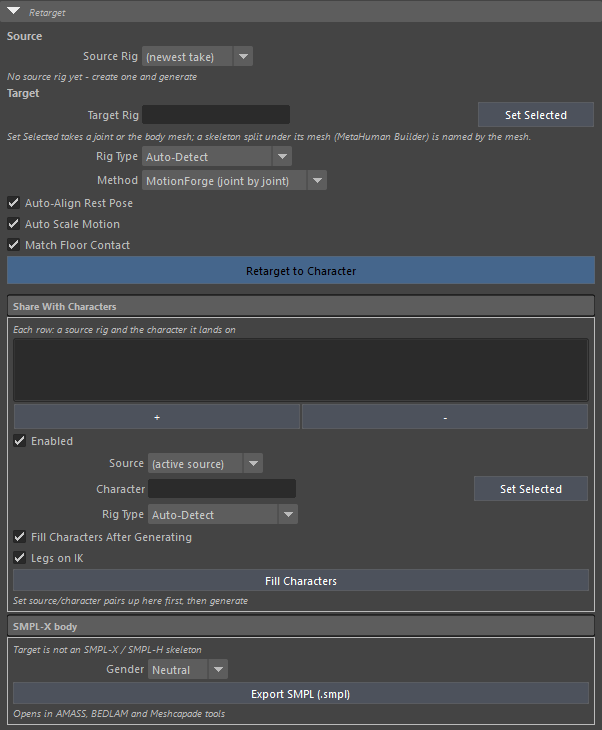
Task: Click the source rig pairs list box
Action: click(x=301, y=370)
